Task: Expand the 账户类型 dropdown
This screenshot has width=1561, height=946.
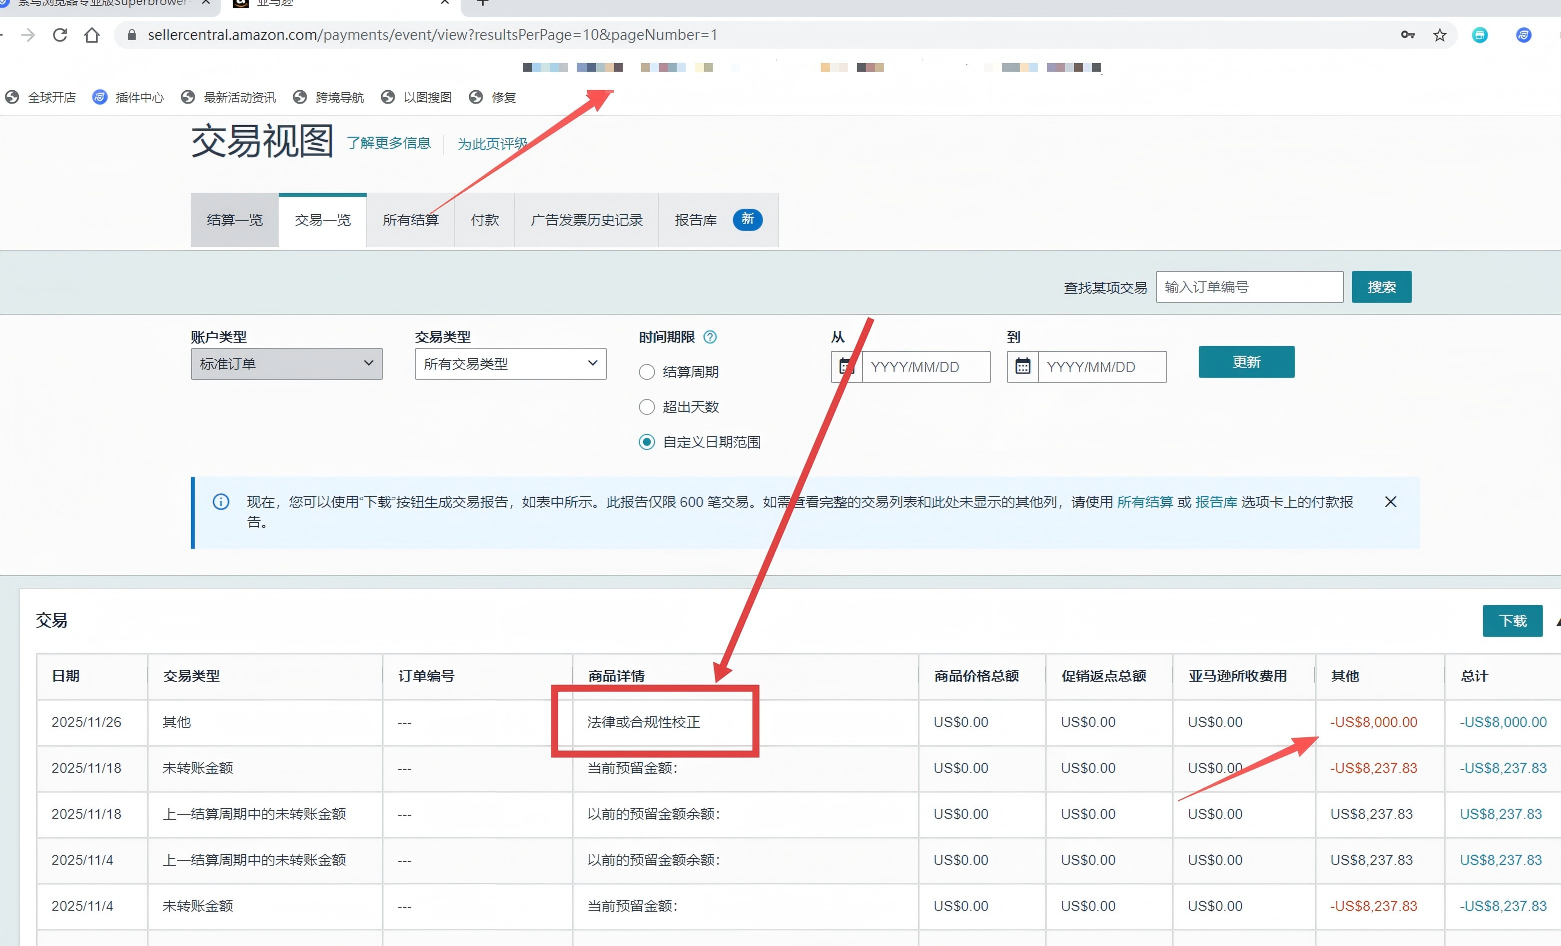Action: (x=286, y=364)
